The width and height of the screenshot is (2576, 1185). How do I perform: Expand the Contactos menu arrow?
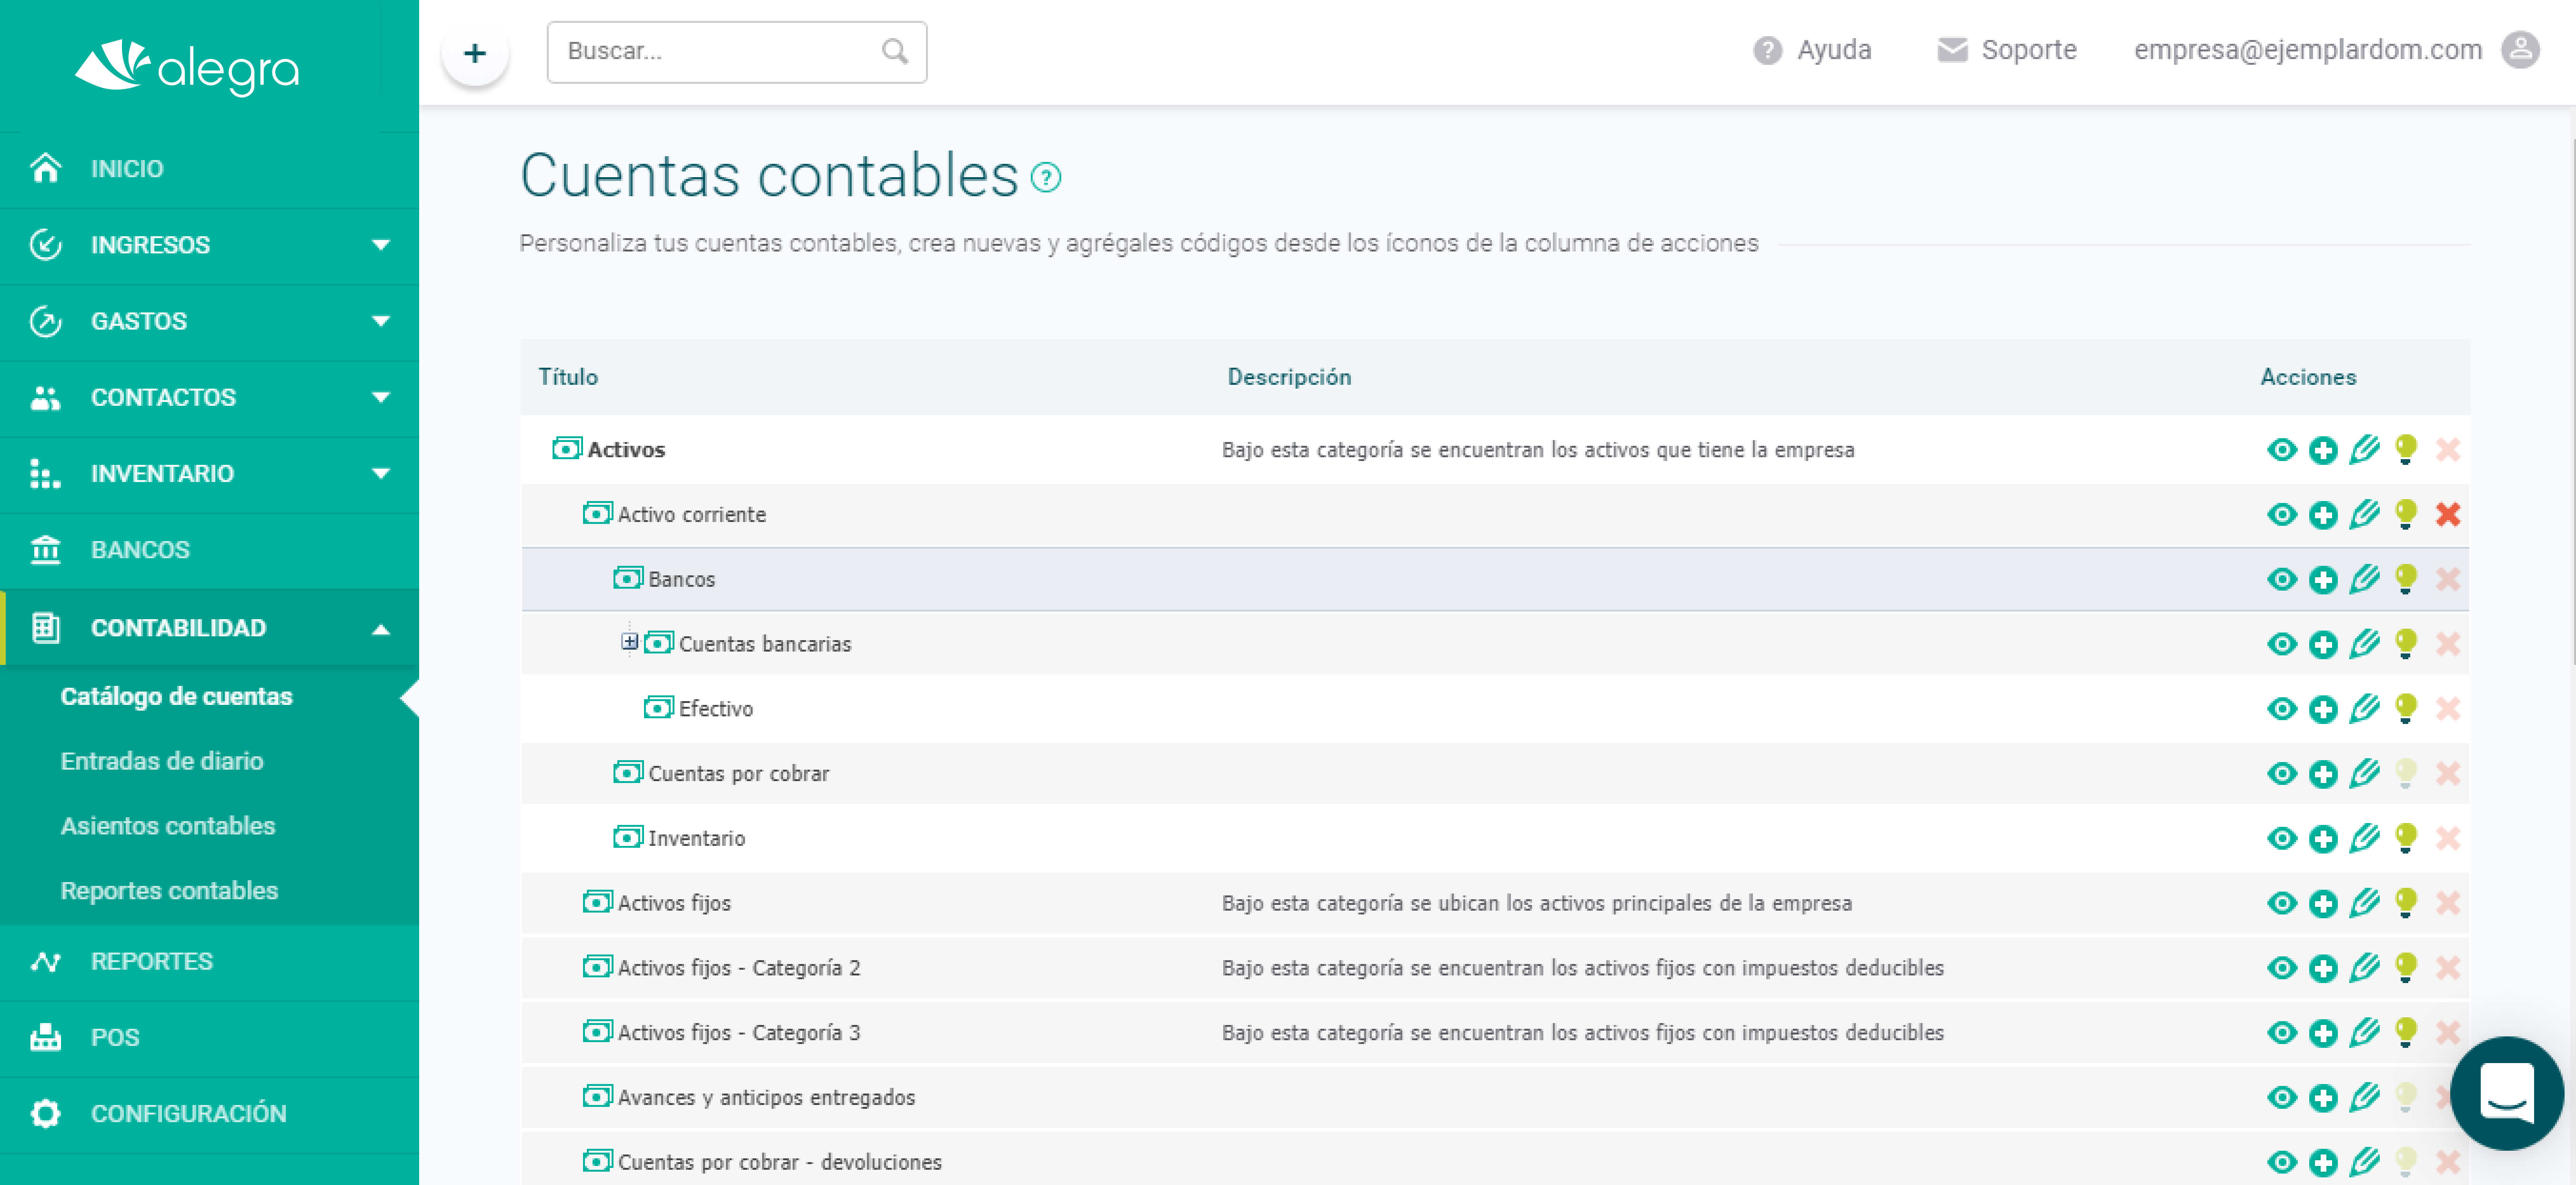[380, 397]
